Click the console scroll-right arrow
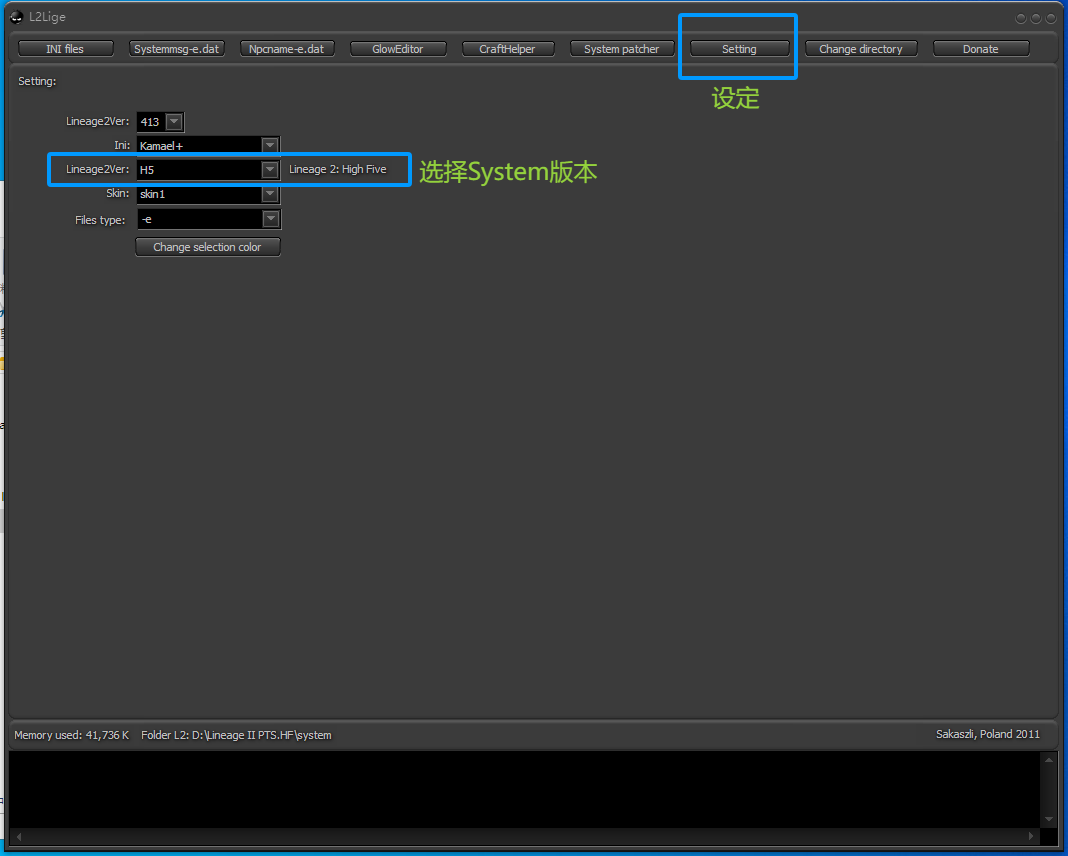This screenshot has height=856, width=1068. (x=1031, y=836)
